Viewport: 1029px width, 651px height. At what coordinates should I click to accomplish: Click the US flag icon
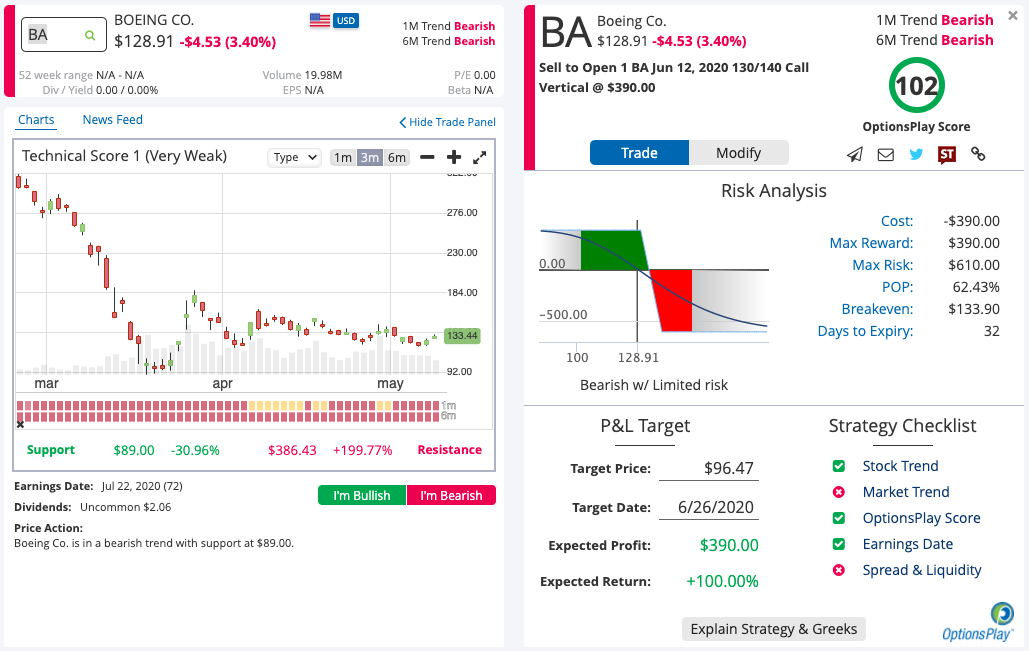(x=320, y=20)
